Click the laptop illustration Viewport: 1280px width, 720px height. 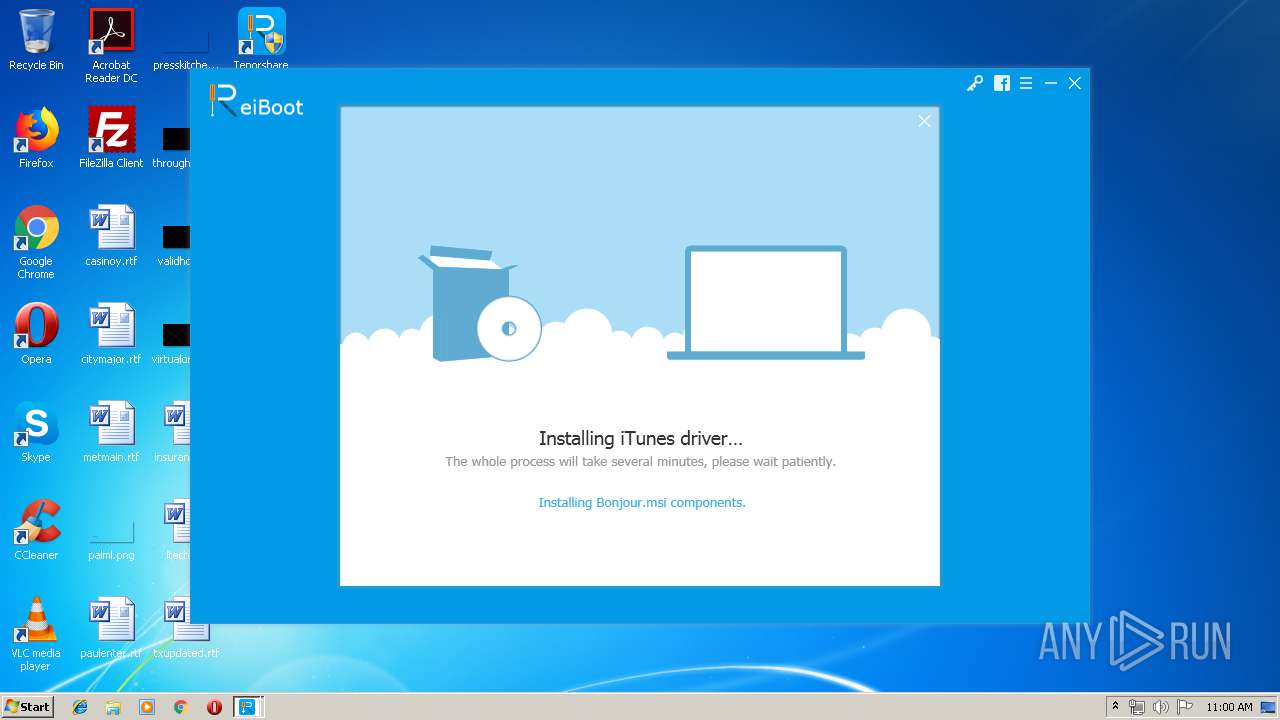tap(766, 303)
